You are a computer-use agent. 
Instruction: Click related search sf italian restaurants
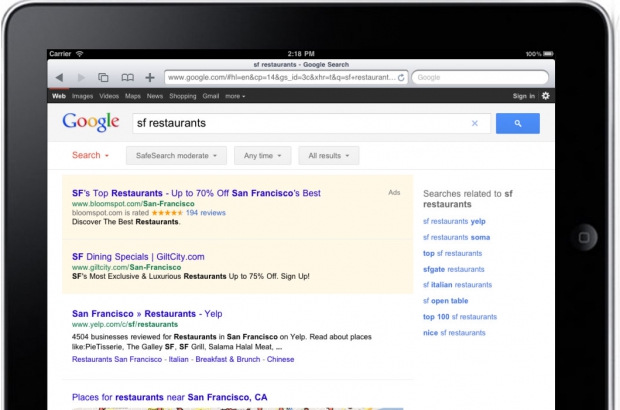(457, 285)
